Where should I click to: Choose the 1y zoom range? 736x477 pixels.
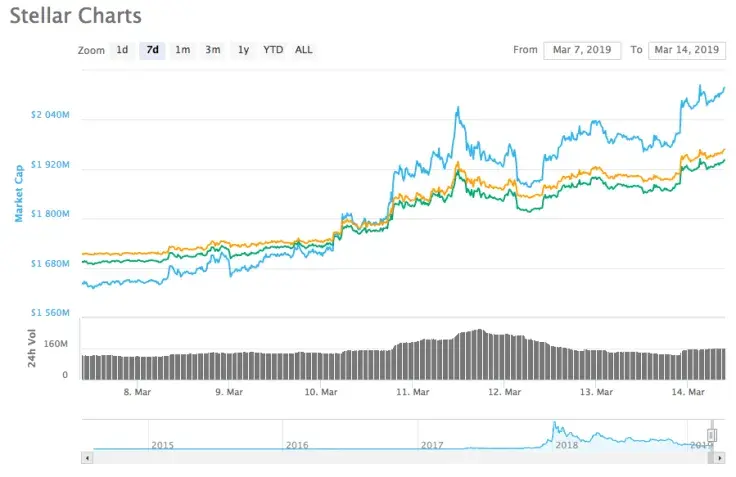tap(243, 49)
